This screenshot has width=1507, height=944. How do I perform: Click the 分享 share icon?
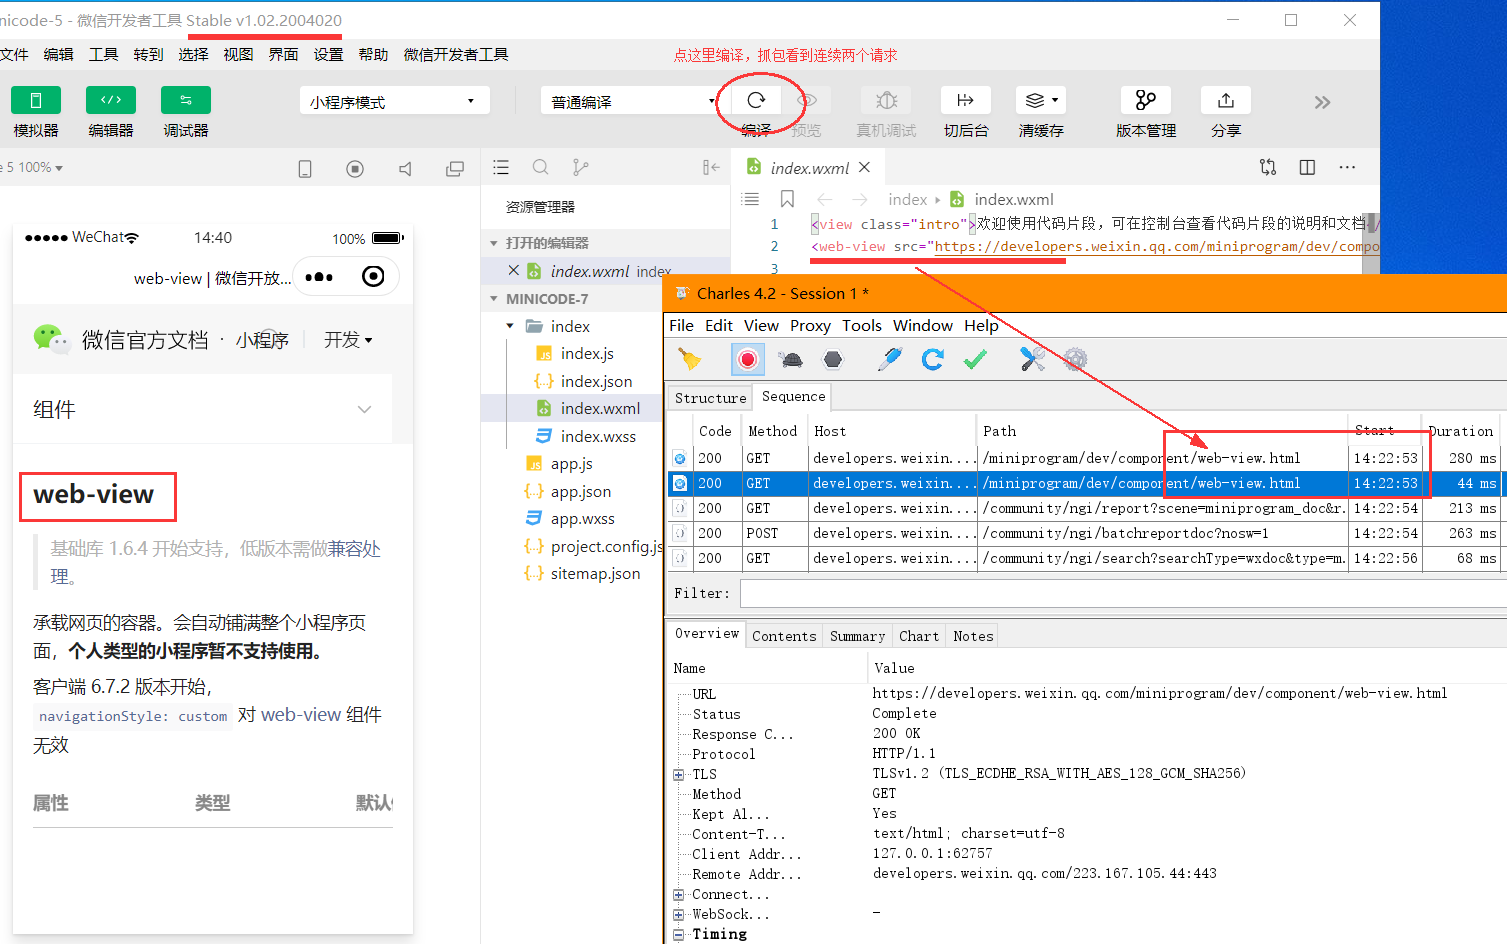click(x=1226, y=100)
